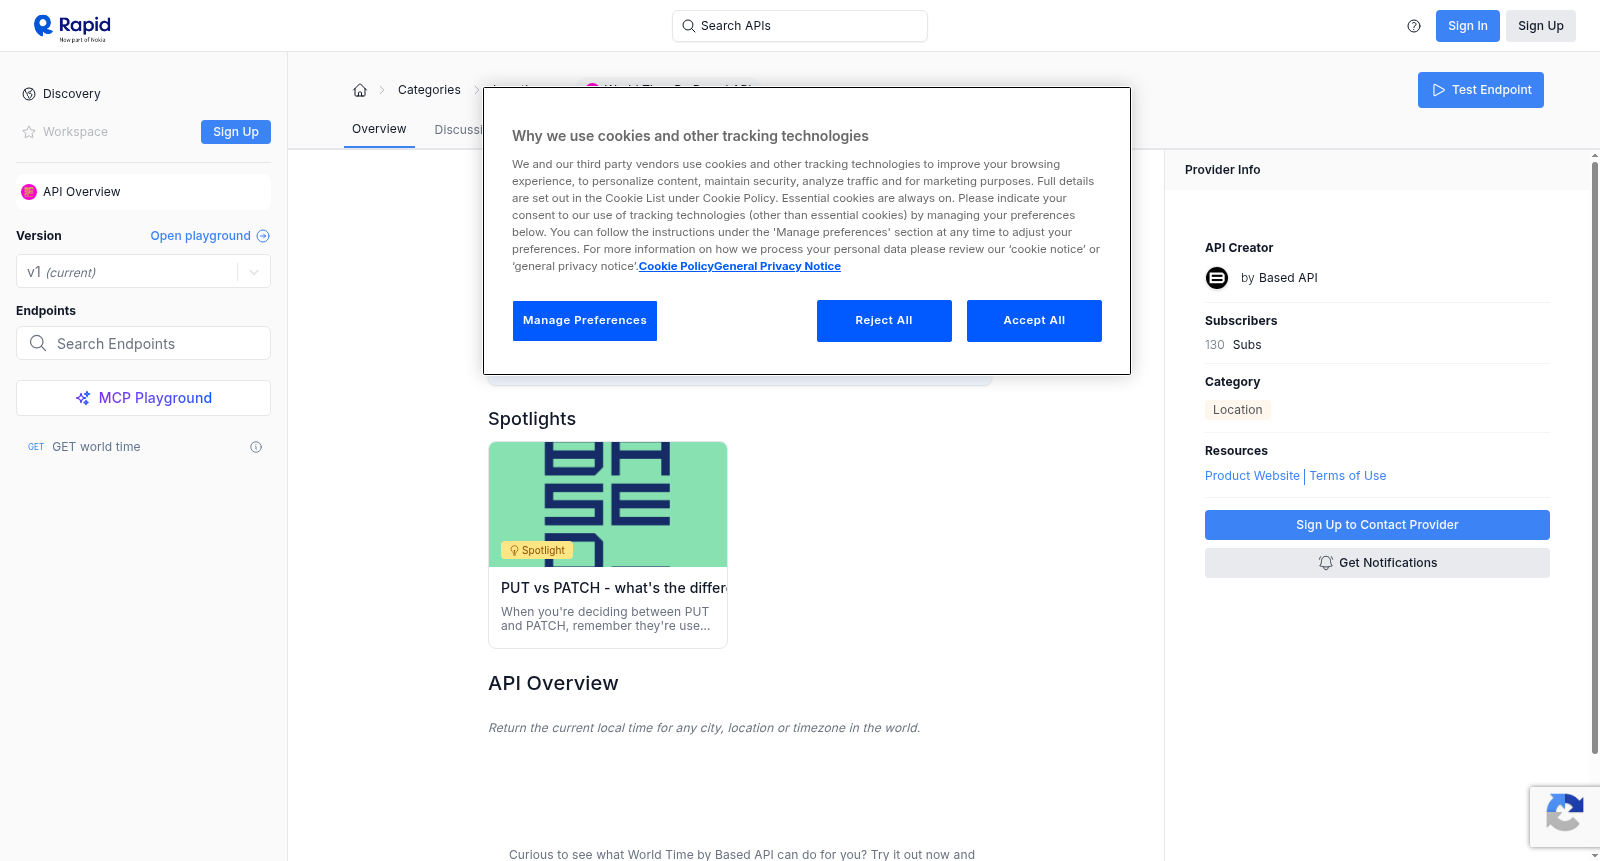Viewport: 1600px width, 861px height.
Task: Click Sign Up to Contact Provider
Action: pos(1377,525)
